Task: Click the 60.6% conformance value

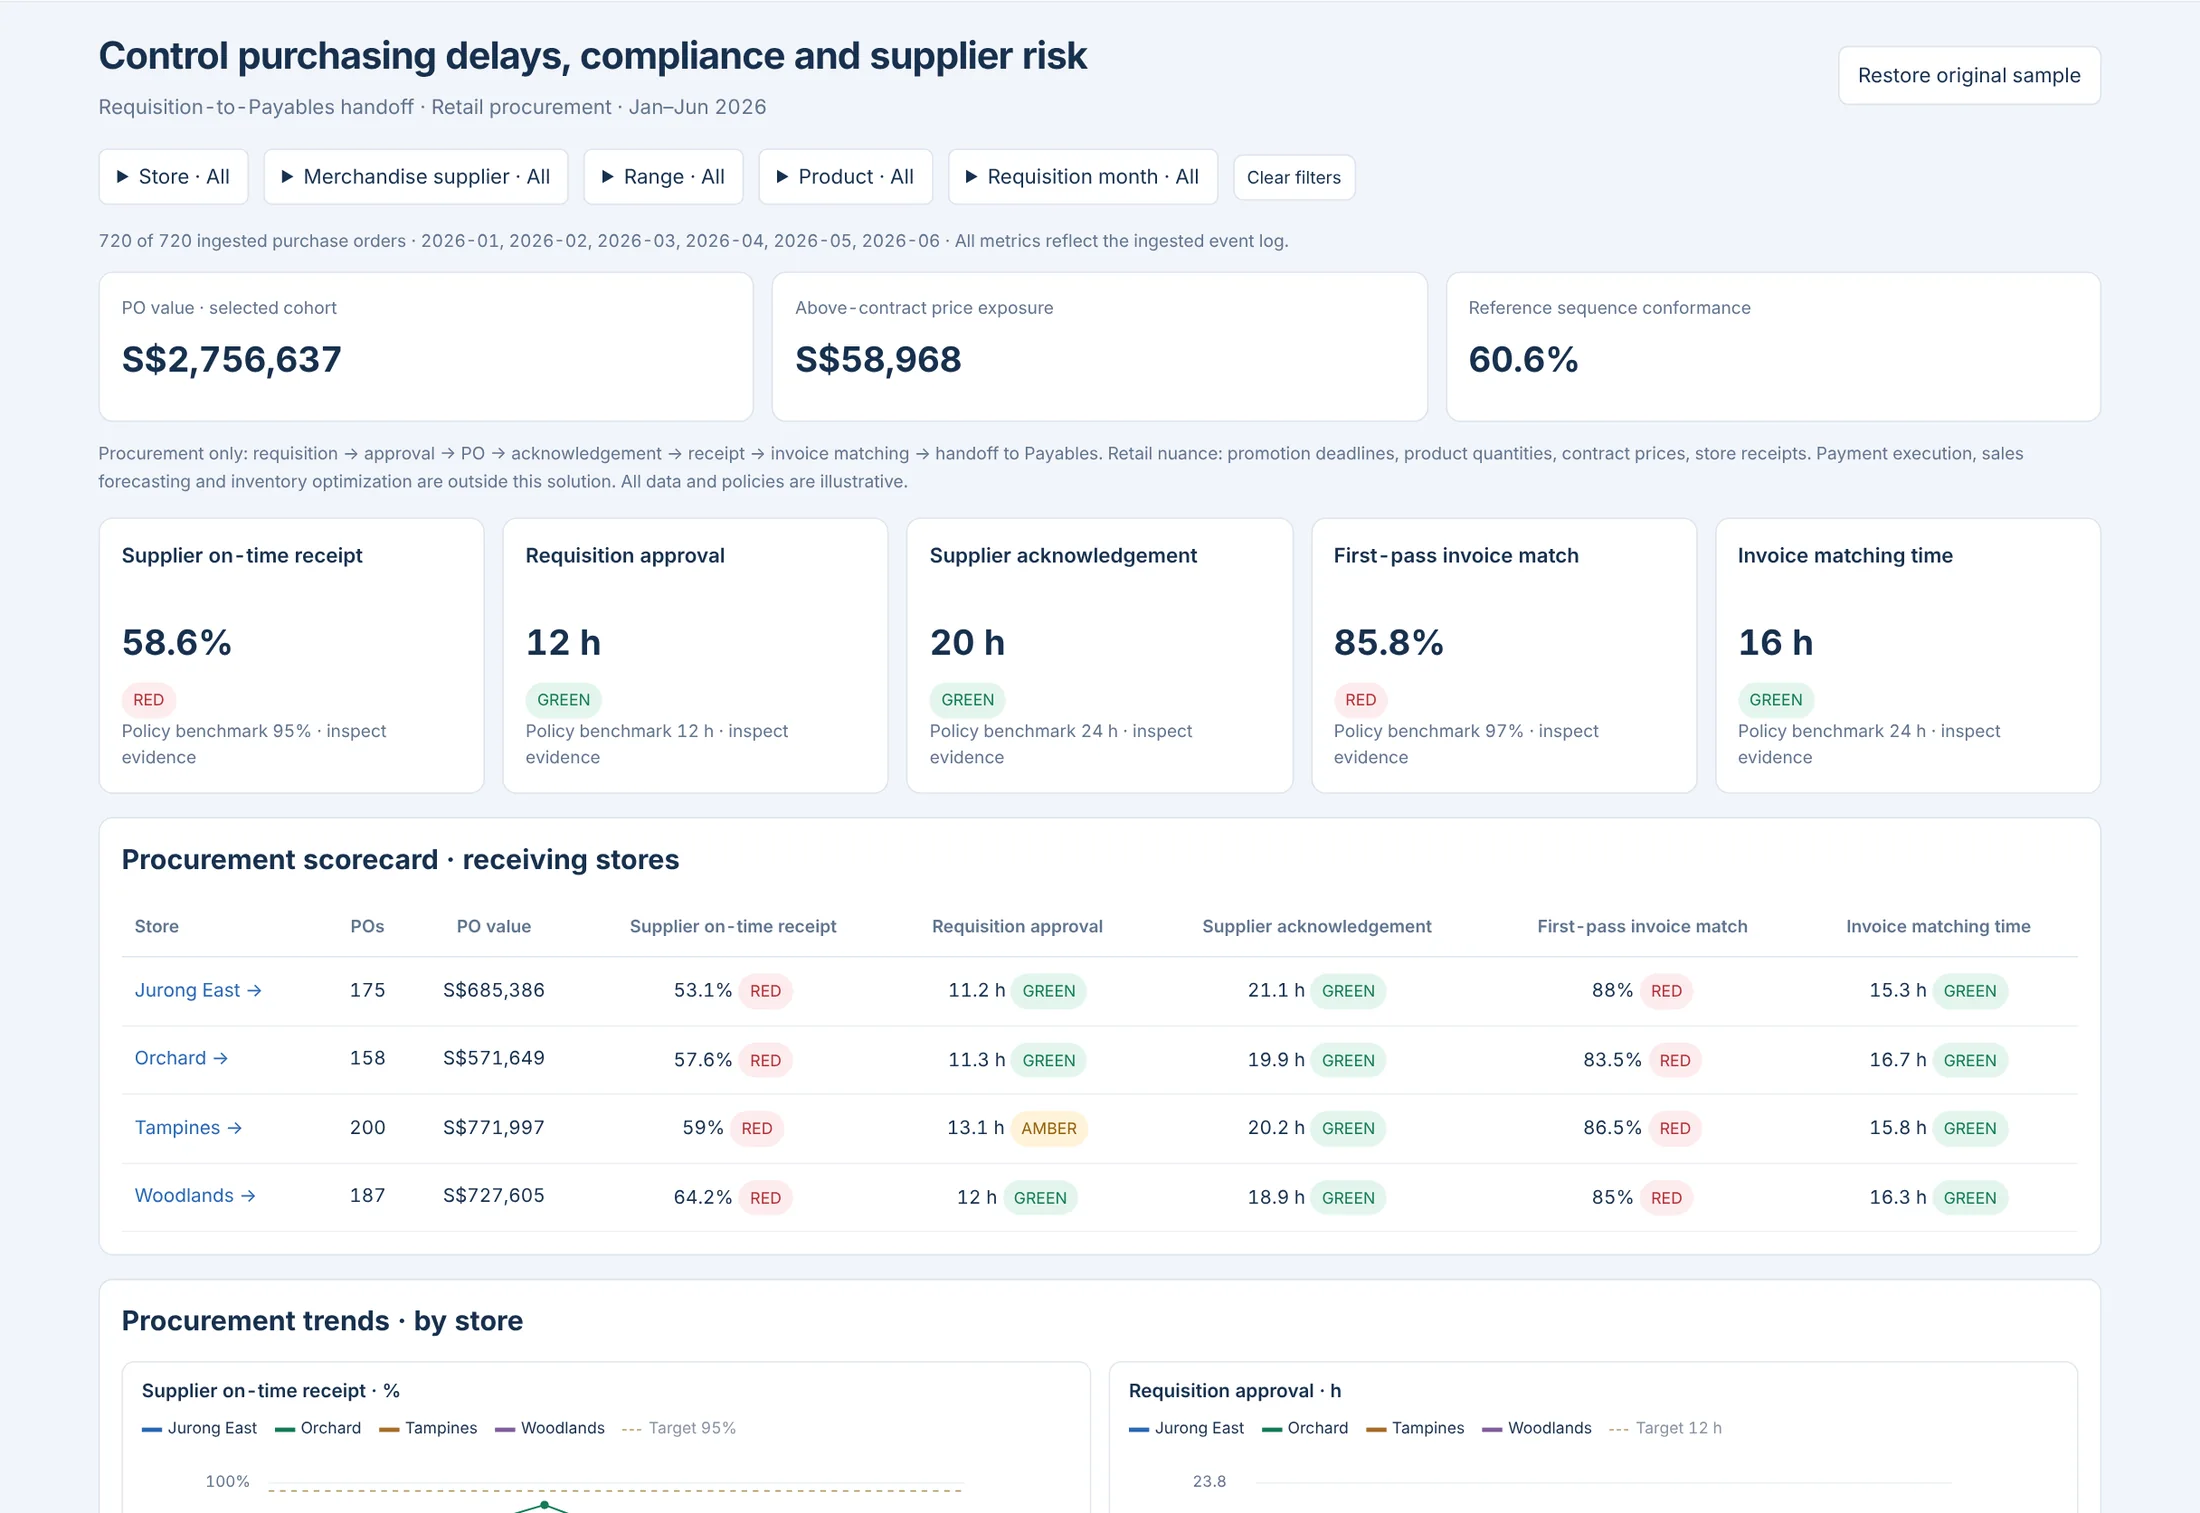Action: click(1523, 359)
